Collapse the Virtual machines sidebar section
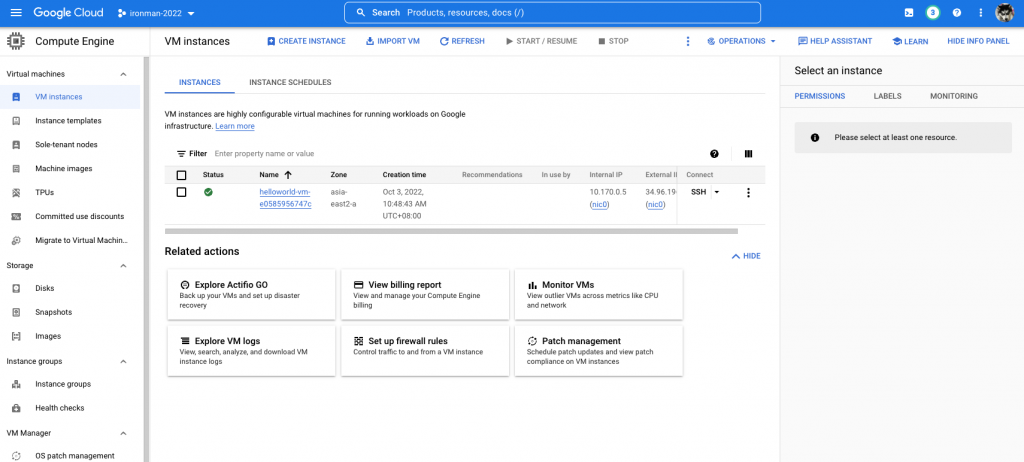This screenshot has height=462, width=1024. coord(123,74)
